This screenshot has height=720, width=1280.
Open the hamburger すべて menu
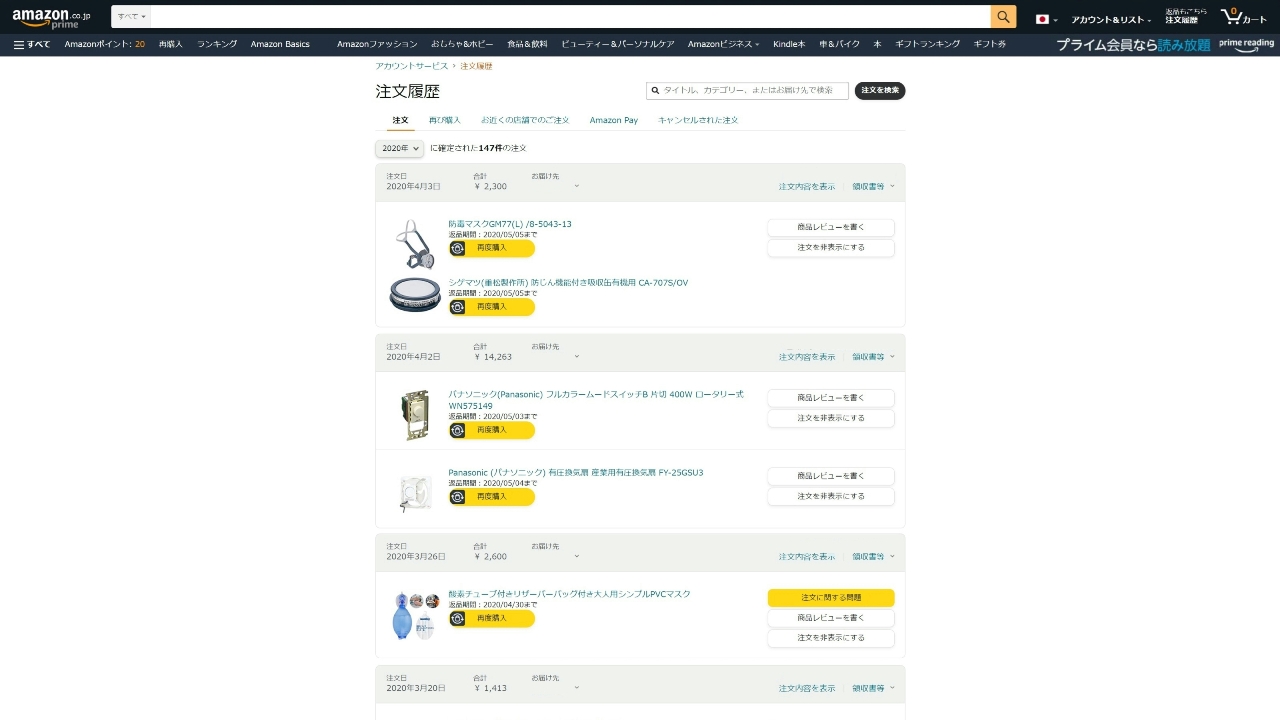pos(32,44)
